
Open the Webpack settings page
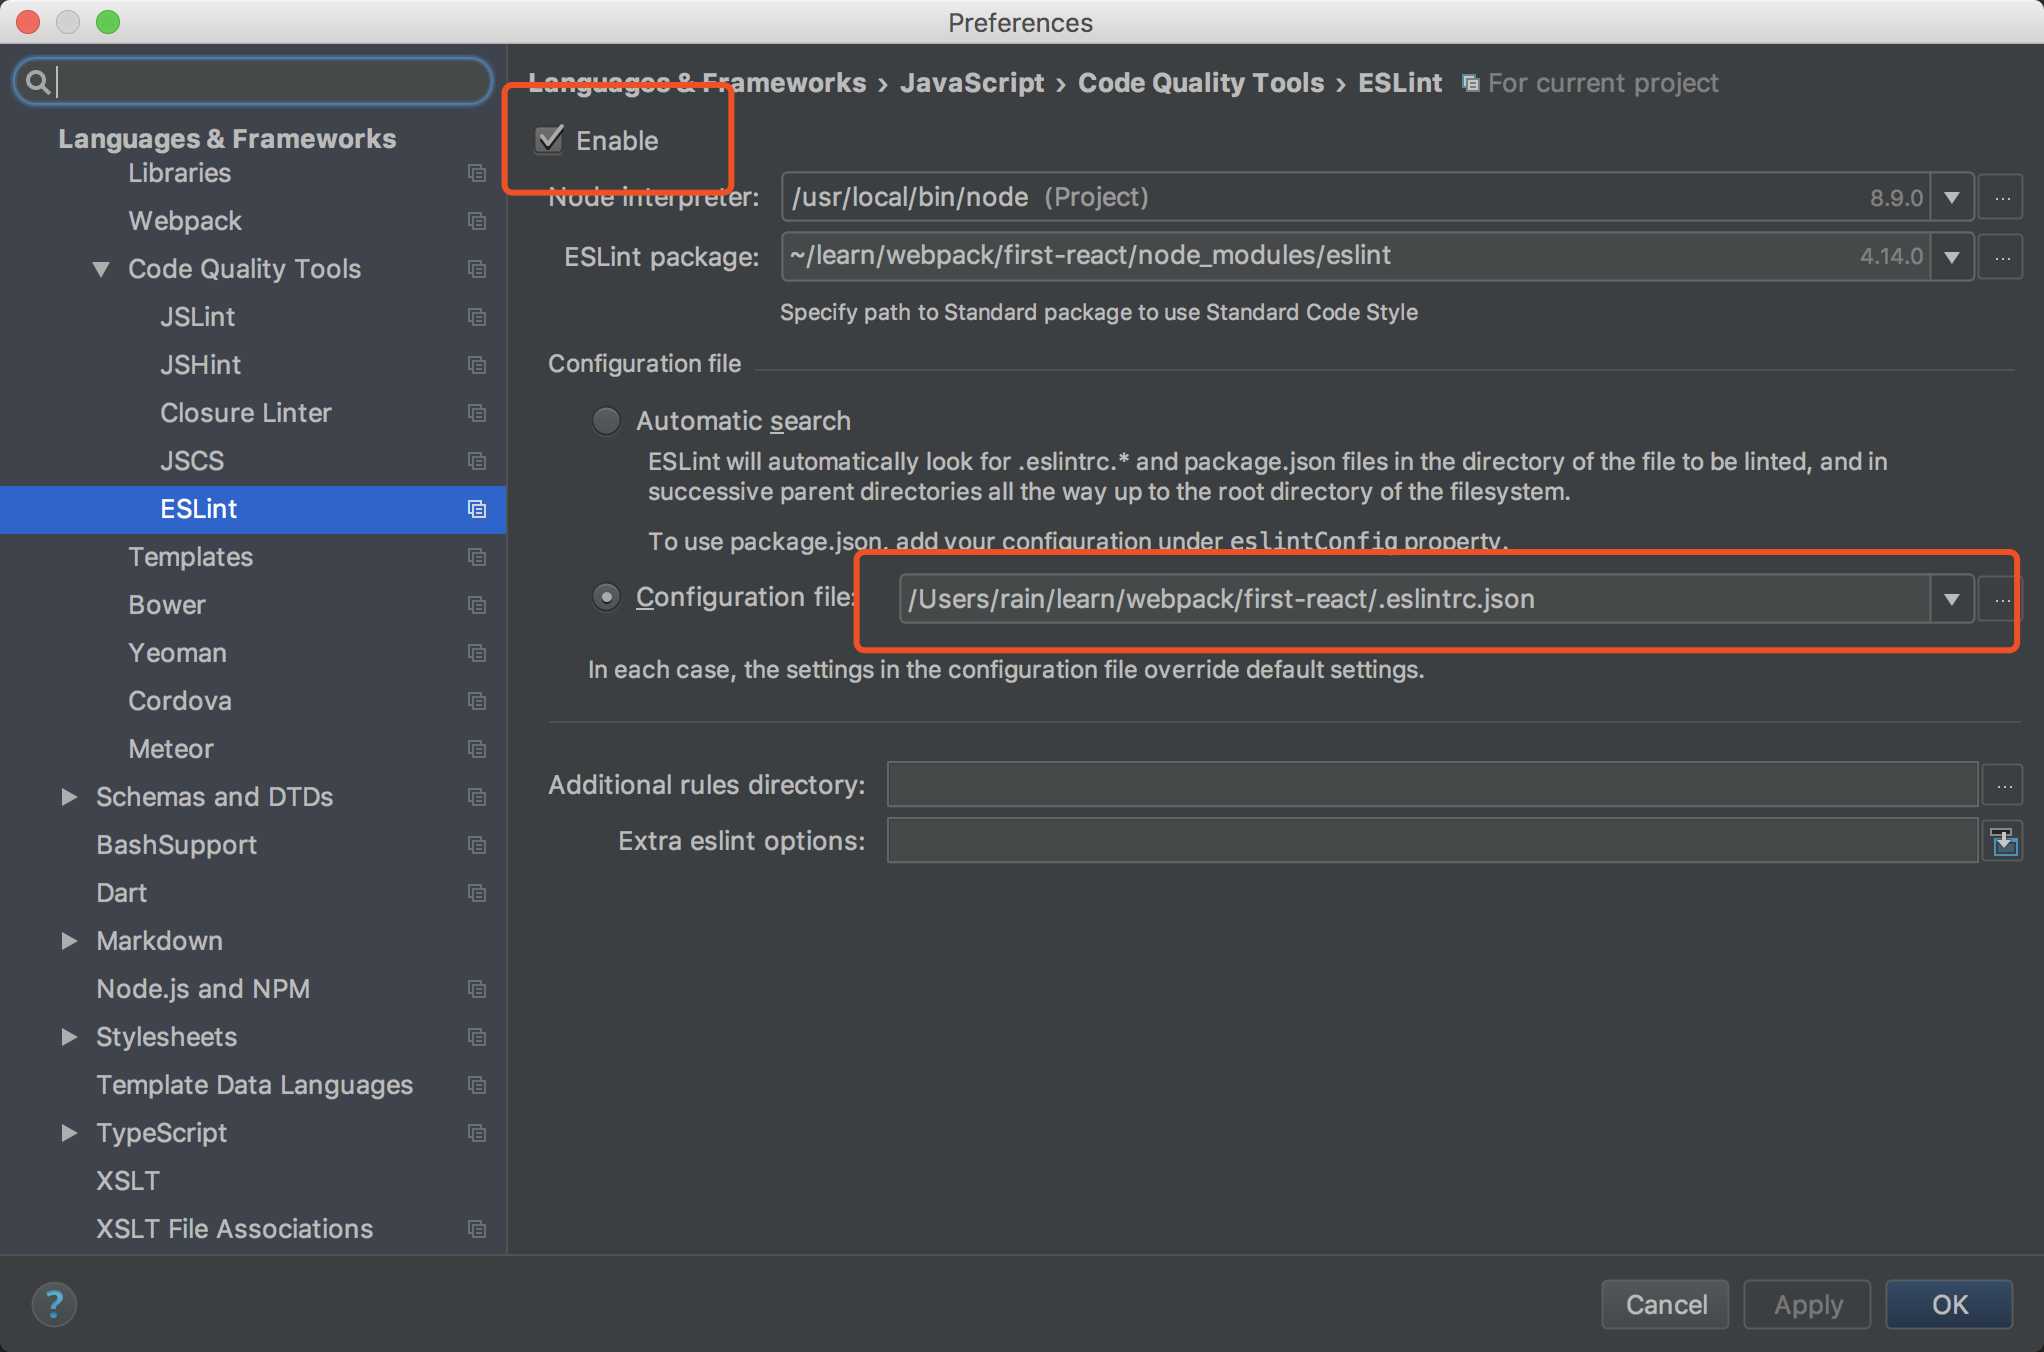click(185, 221)
